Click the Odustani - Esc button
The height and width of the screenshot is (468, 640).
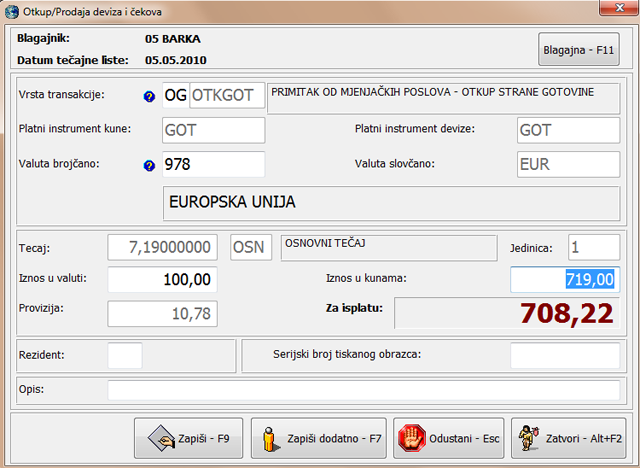click(x=447, y=438)
